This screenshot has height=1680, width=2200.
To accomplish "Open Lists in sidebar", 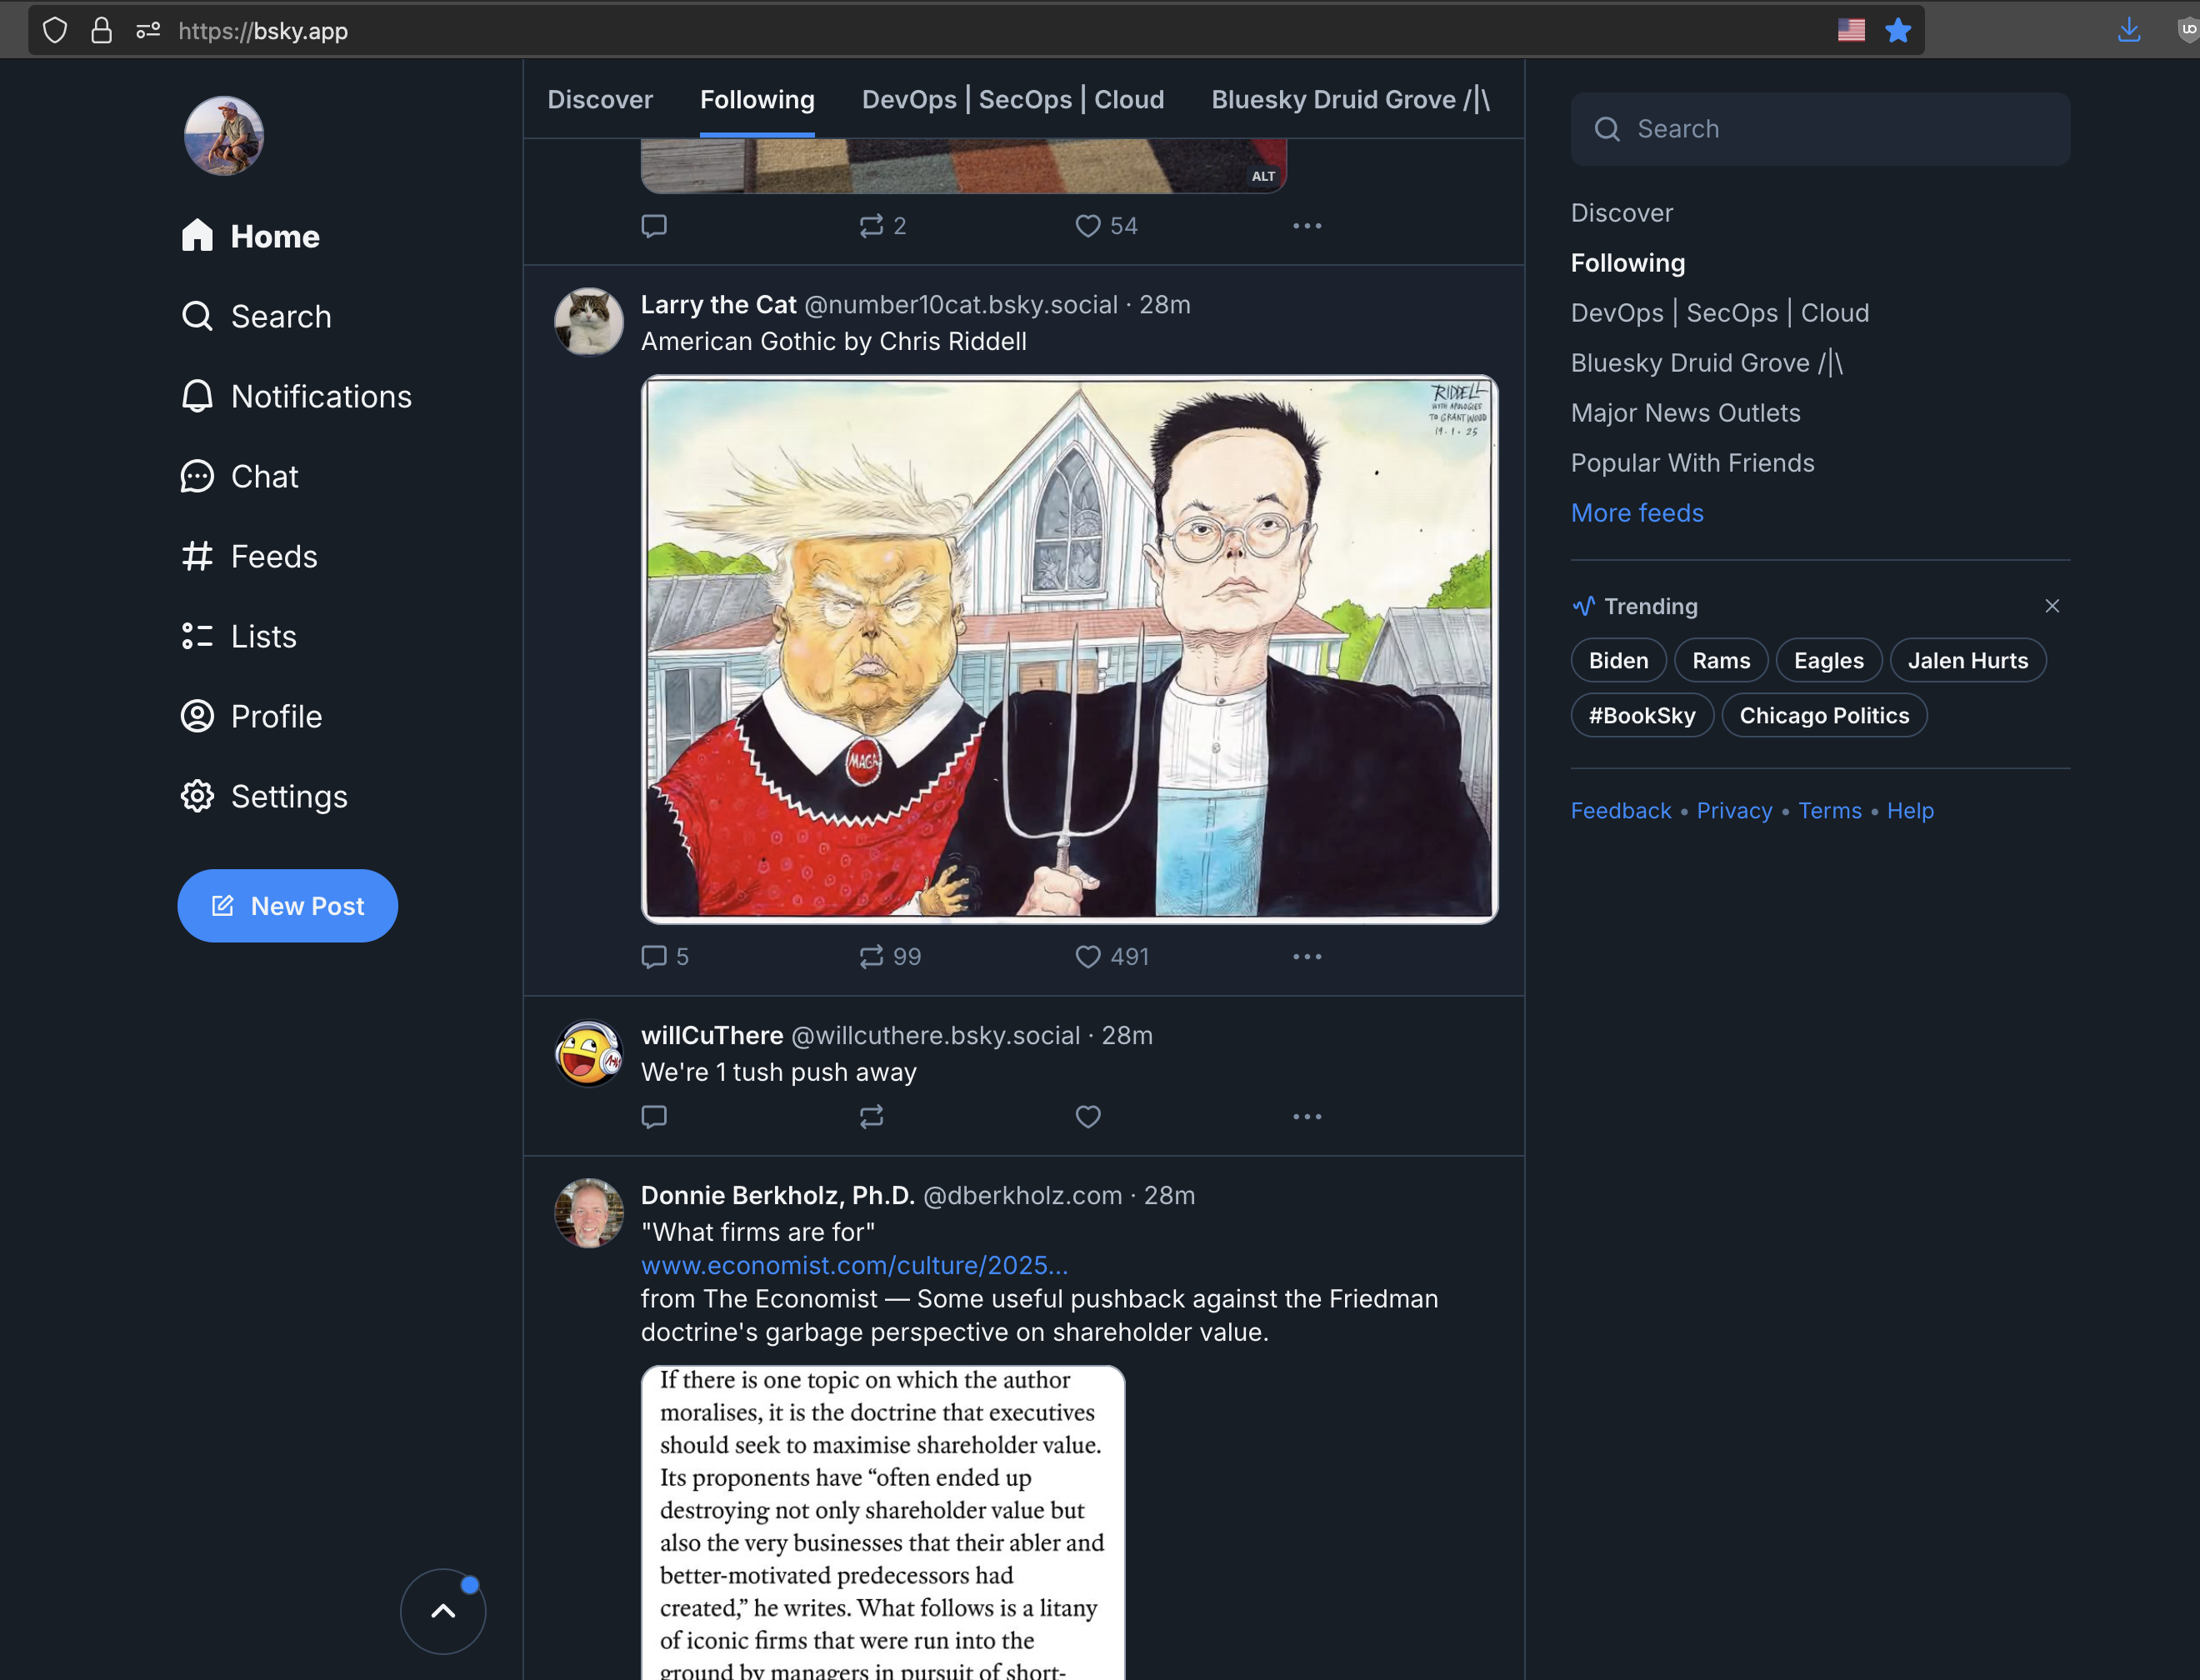I will point(238,636).
